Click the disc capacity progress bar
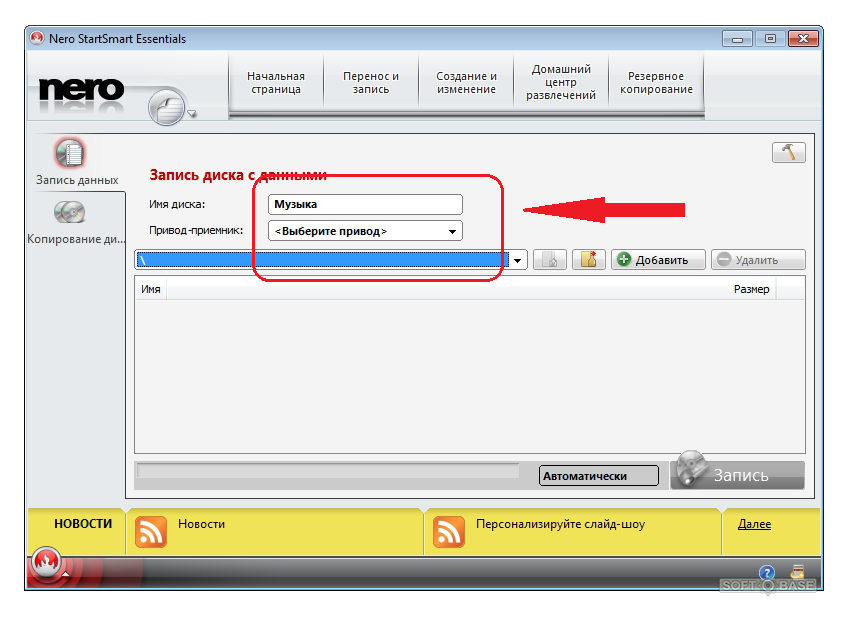The height and width of the screenshot is (617, 848). tap(328, 470)
